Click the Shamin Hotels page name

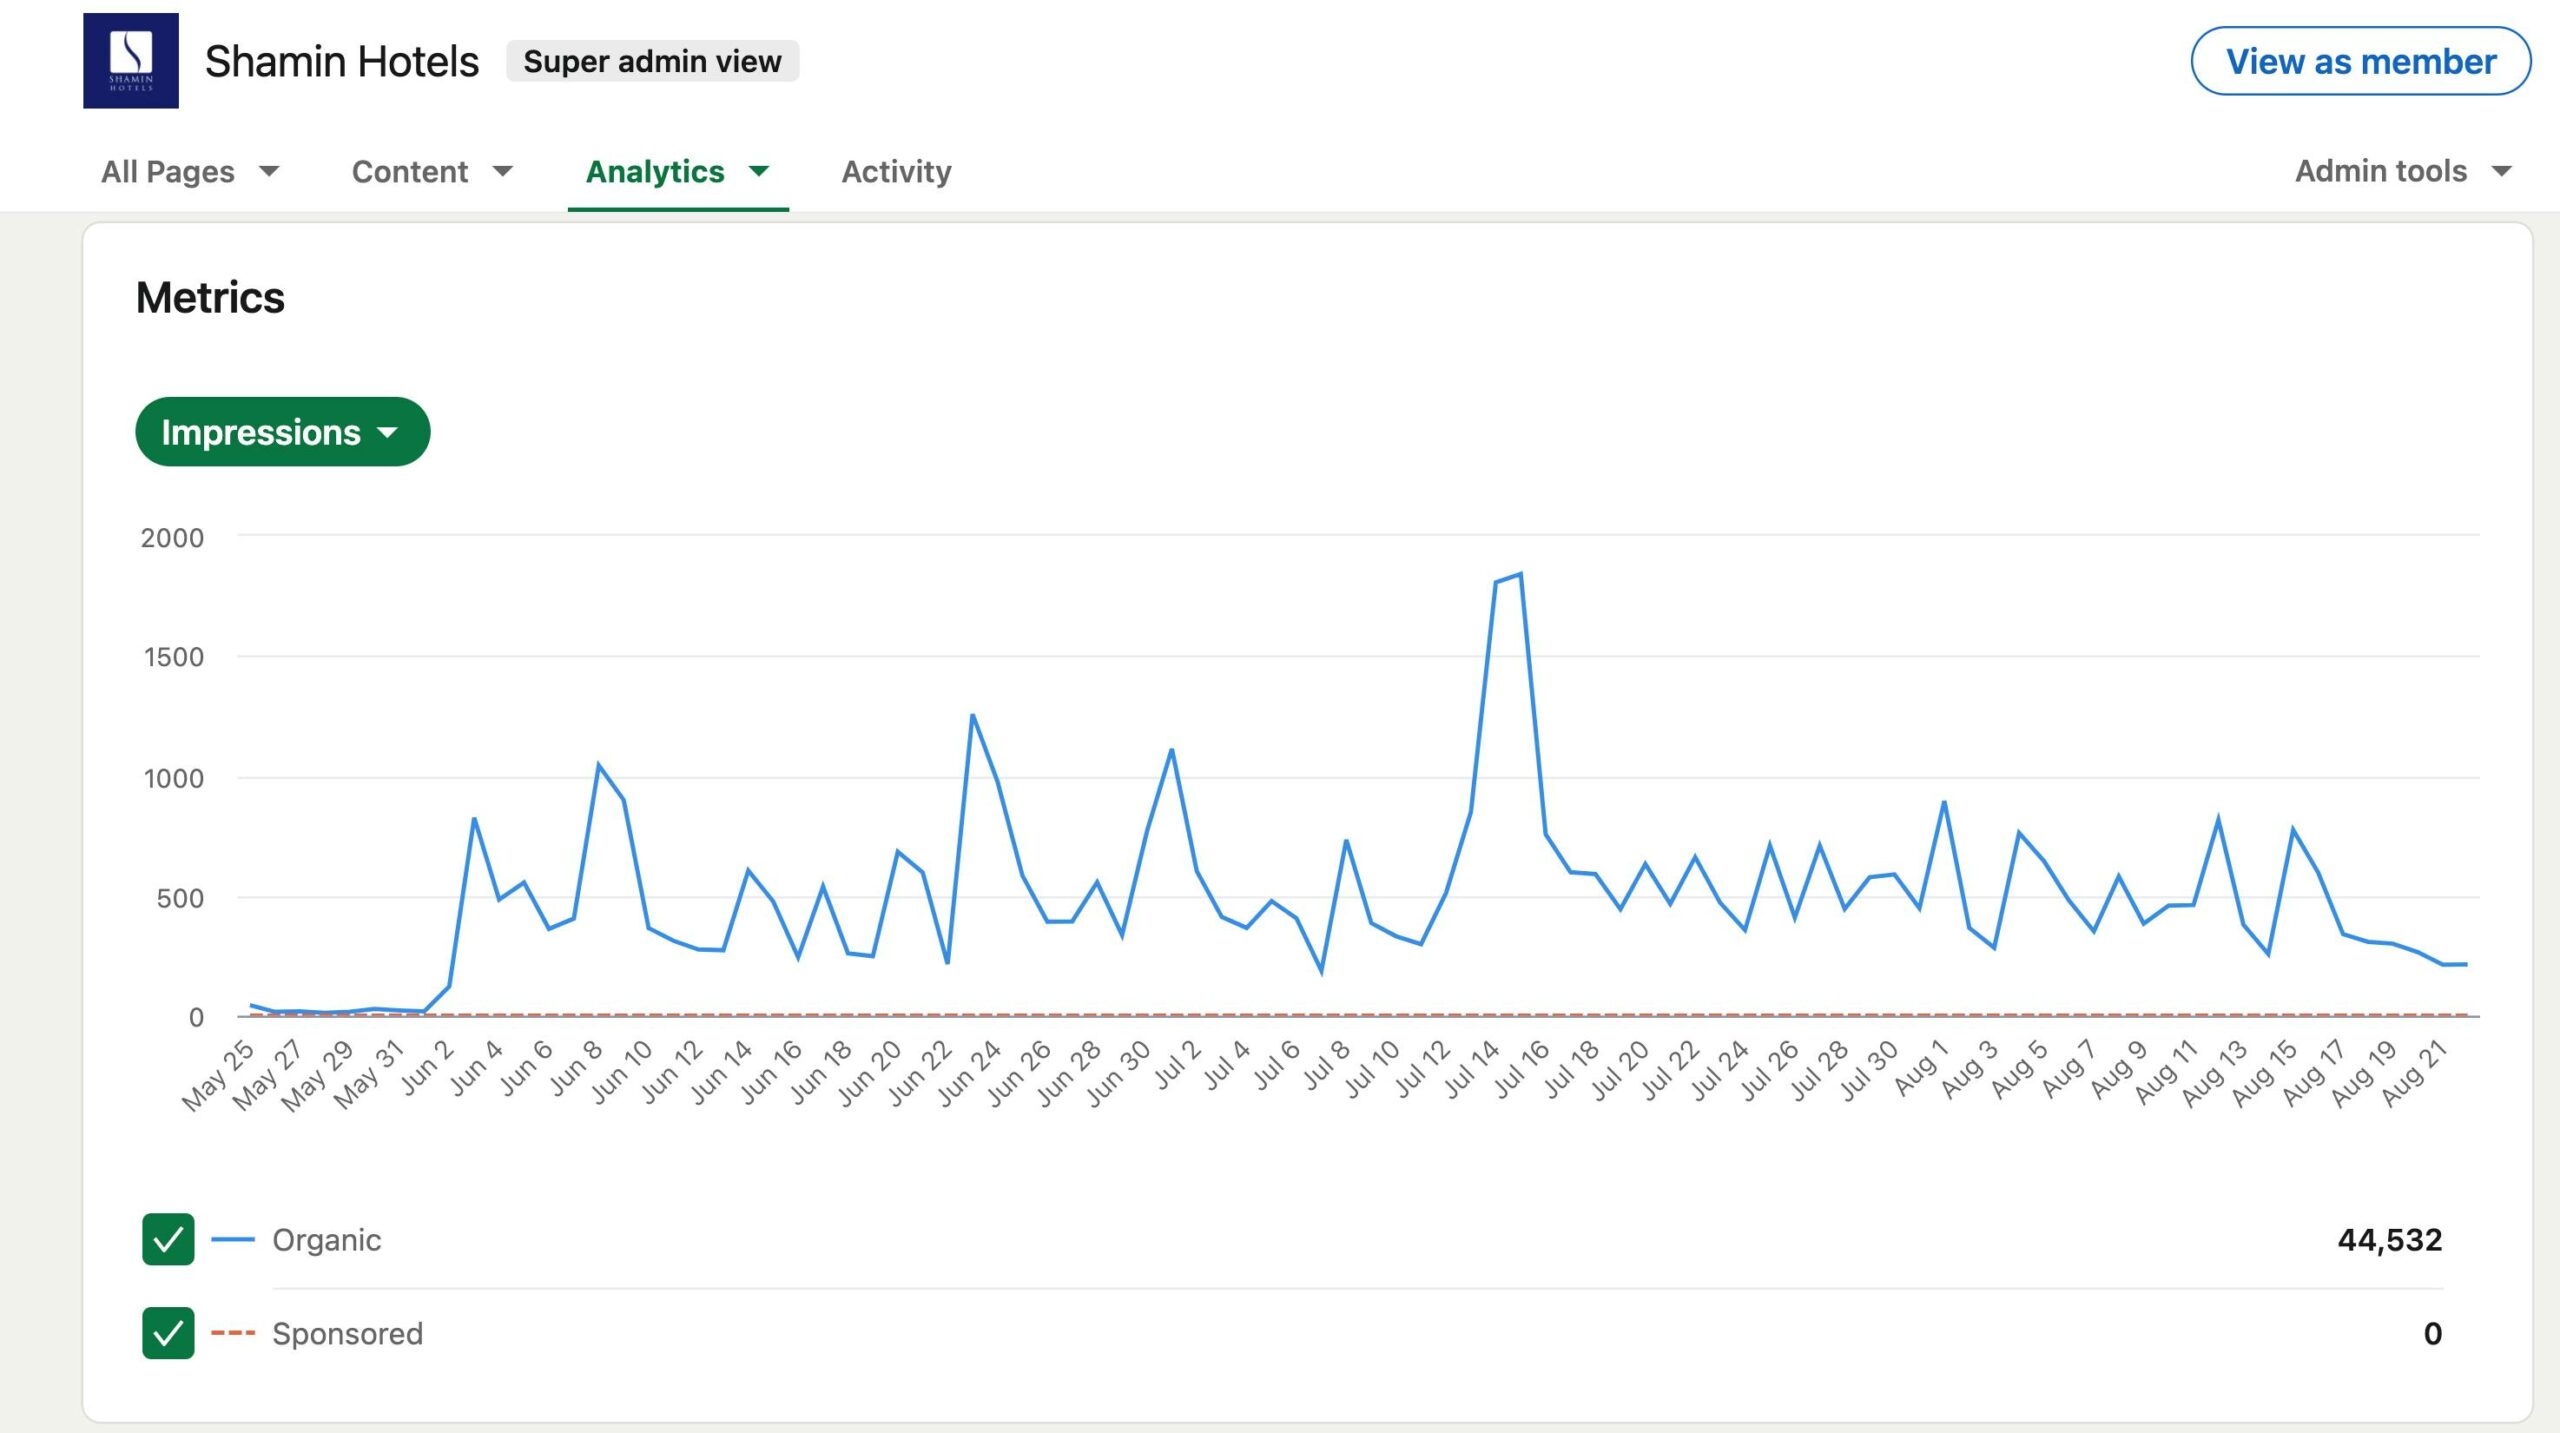(x=342, y=61)
